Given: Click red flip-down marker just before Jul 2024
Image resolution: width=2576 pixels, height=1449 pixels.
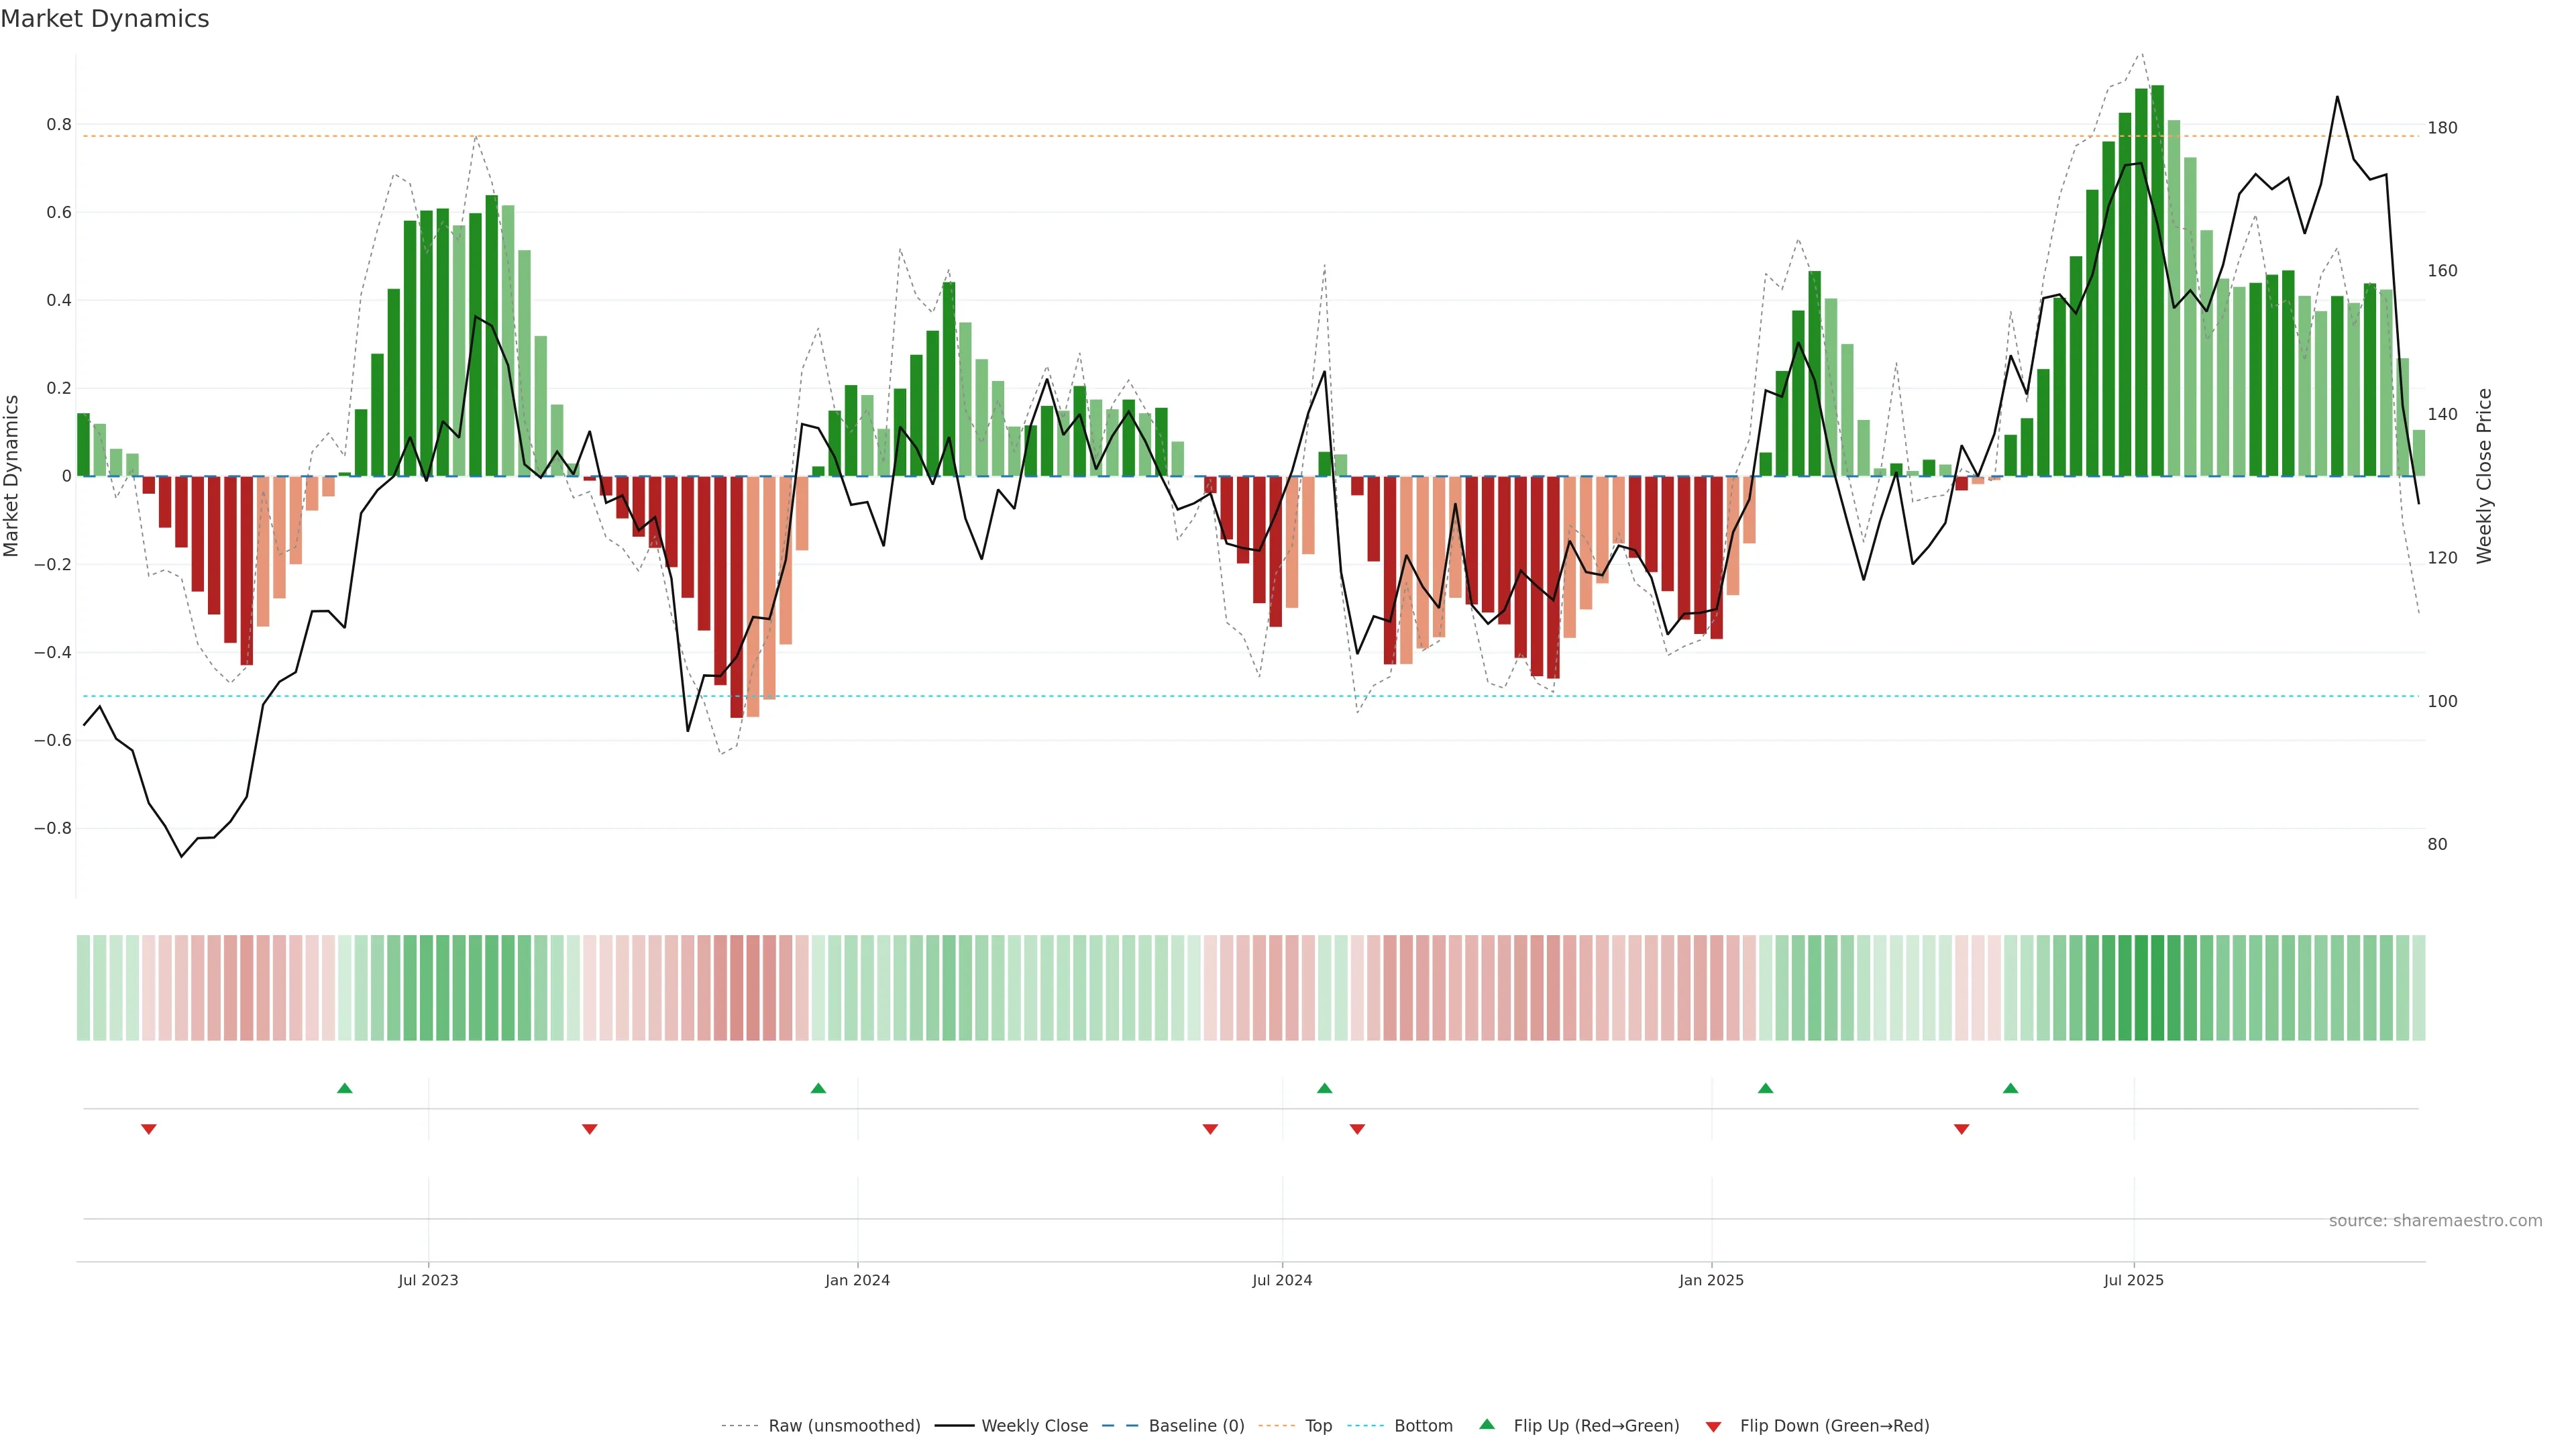Looking at the screenshot, I should 1210,1129.
